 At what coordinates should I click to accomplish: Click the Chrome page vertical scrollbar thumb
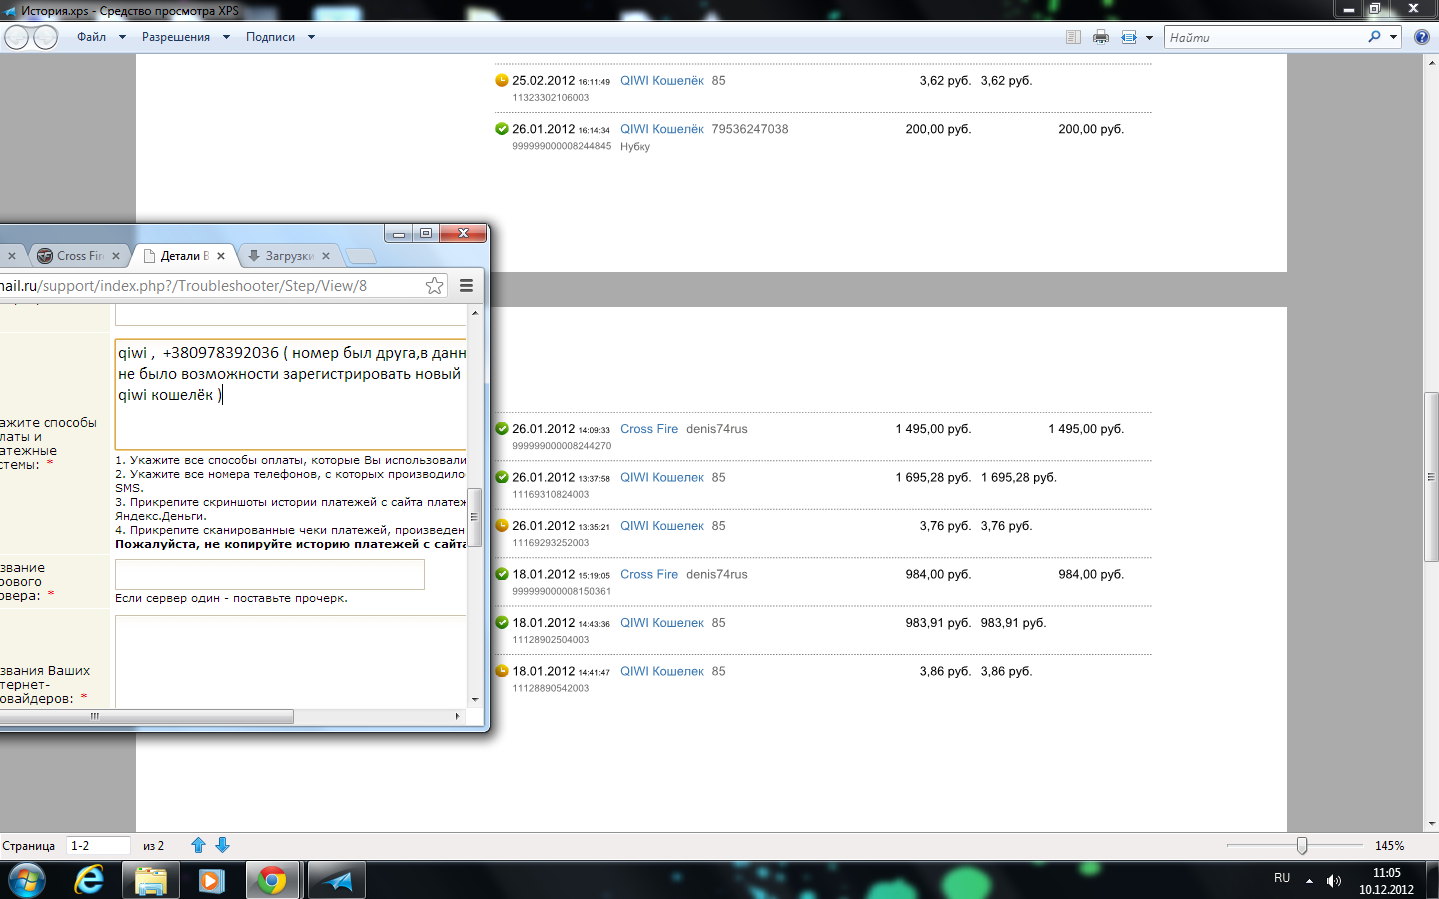475,517
